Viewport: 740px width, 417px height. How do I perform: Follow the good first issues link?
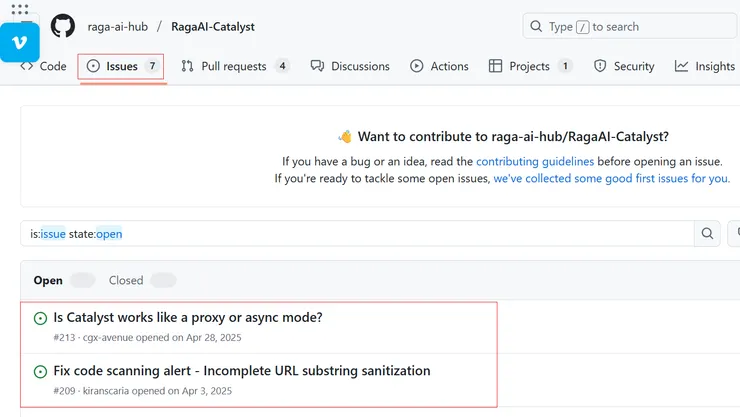611,179
